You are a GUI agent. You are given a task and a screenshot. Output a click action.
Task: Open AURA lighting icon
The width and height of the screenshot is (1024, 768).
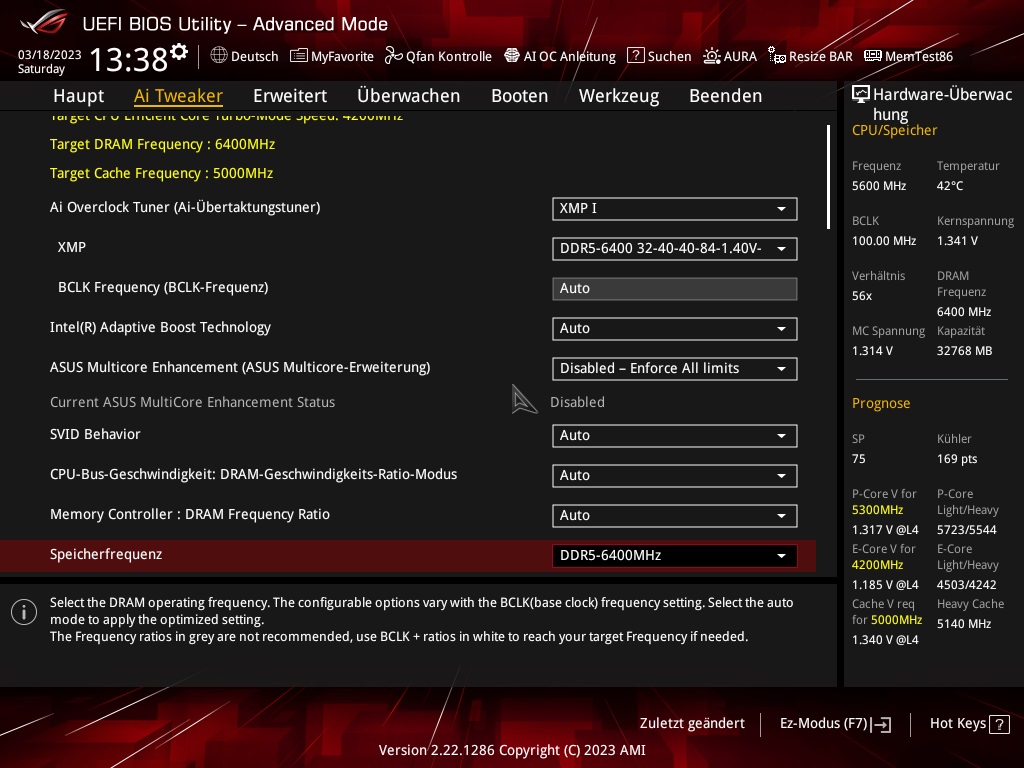tap(711, 56)
